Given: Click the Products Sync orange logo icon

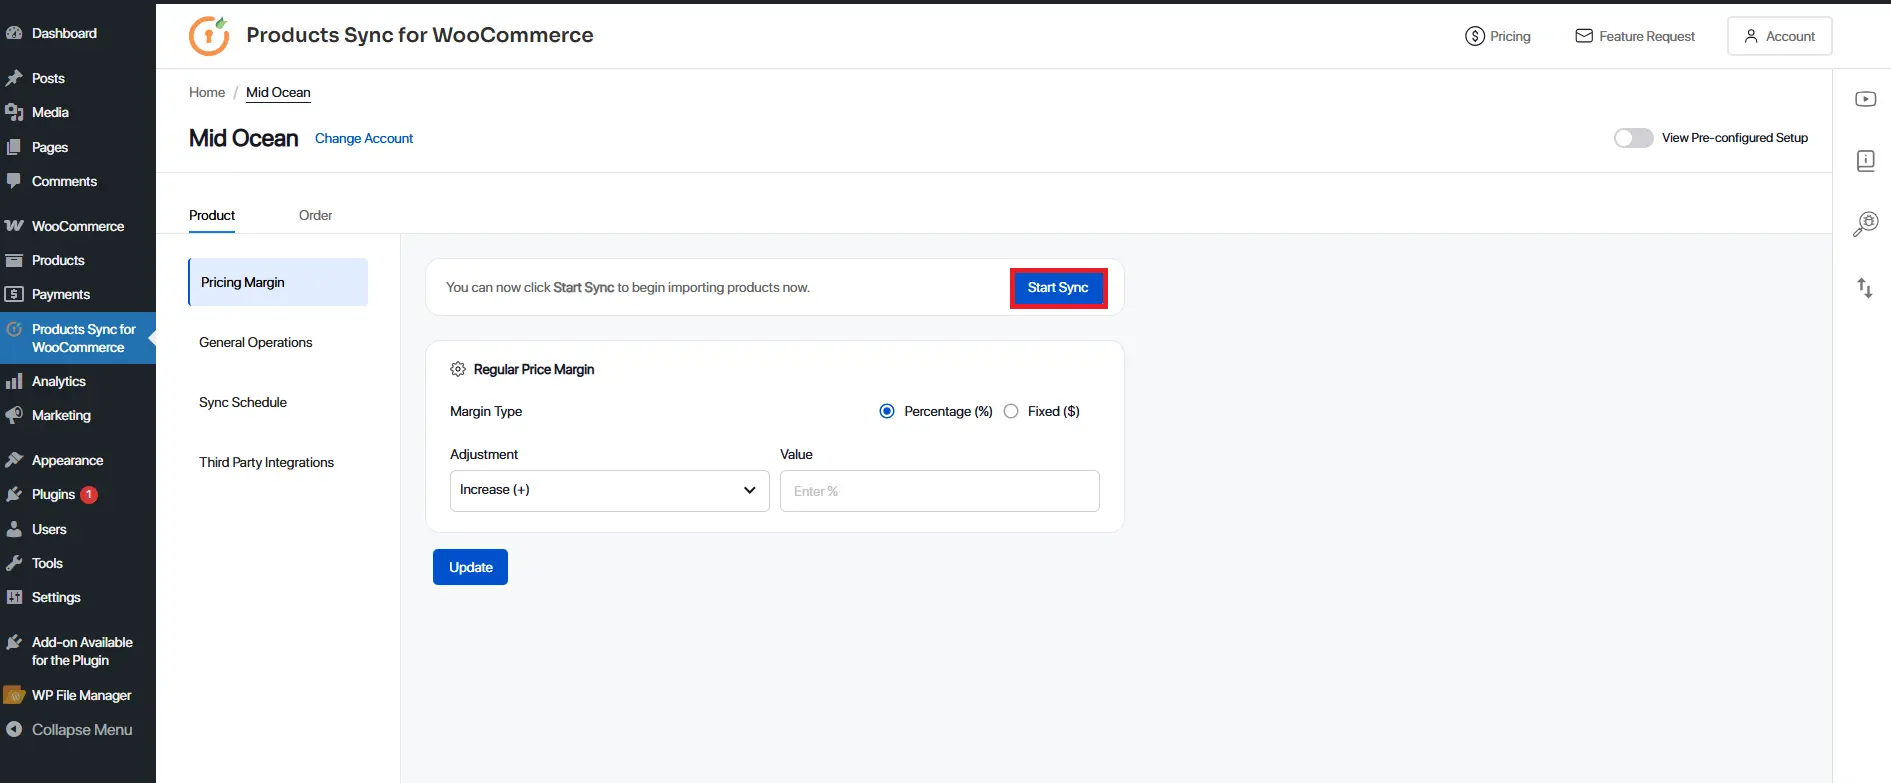Looking at the screenshot, I should point(209,36).
